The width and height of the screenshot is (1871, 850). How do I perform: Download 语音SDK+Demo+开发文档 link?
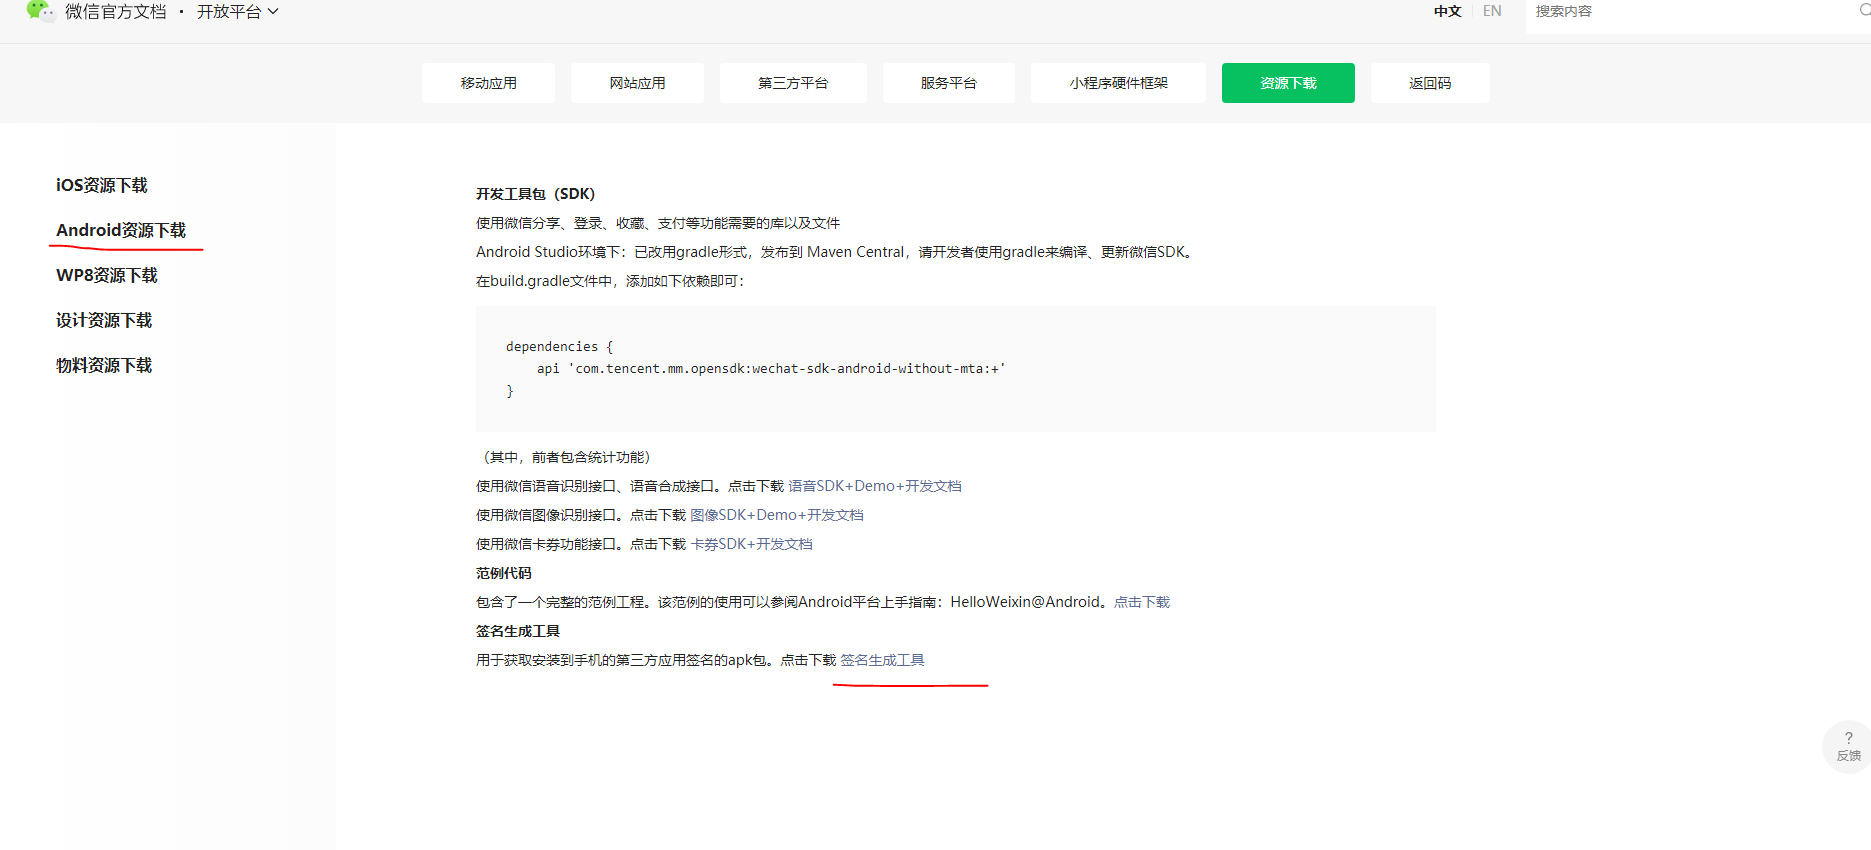pyautogui.click(x=875, y=486)
